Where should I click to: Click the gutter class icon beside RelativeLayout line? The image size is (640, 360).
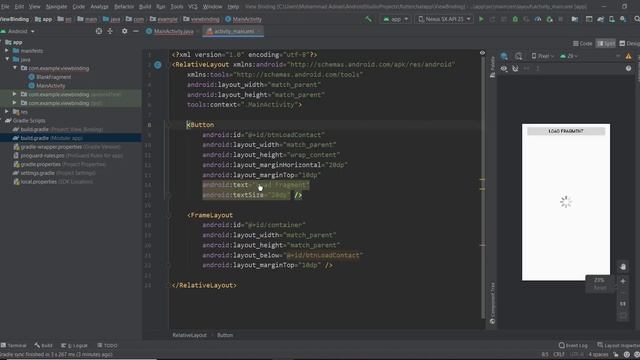tap(158, 65)
